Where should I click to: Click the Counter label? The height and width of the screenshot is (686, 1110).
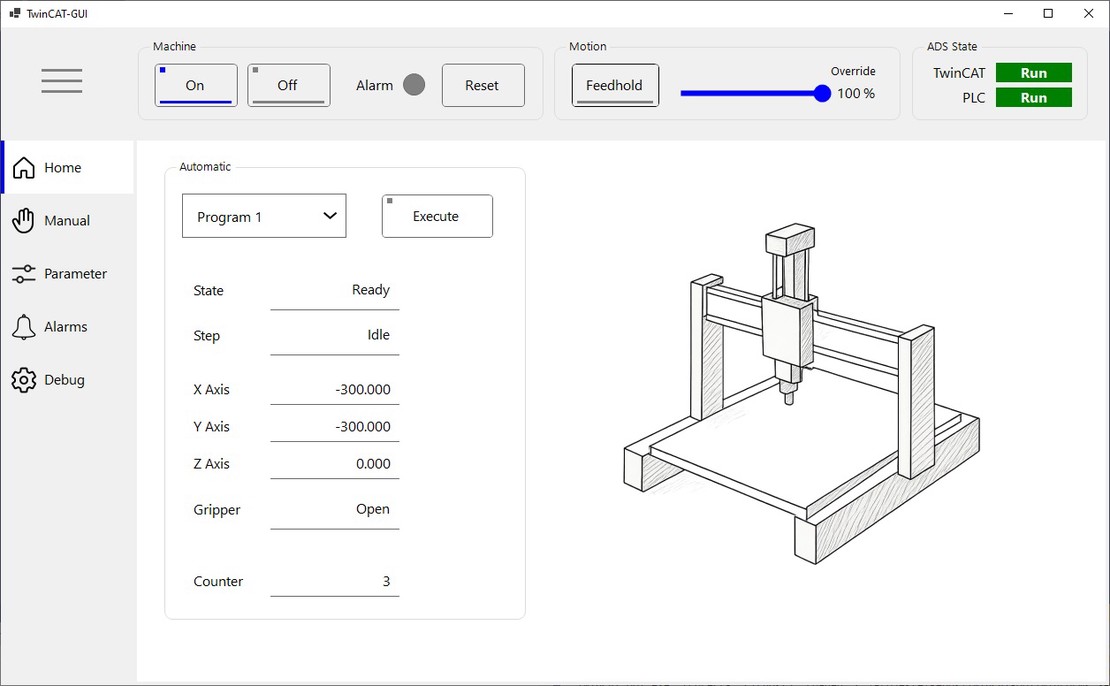[x=218, y=581]
